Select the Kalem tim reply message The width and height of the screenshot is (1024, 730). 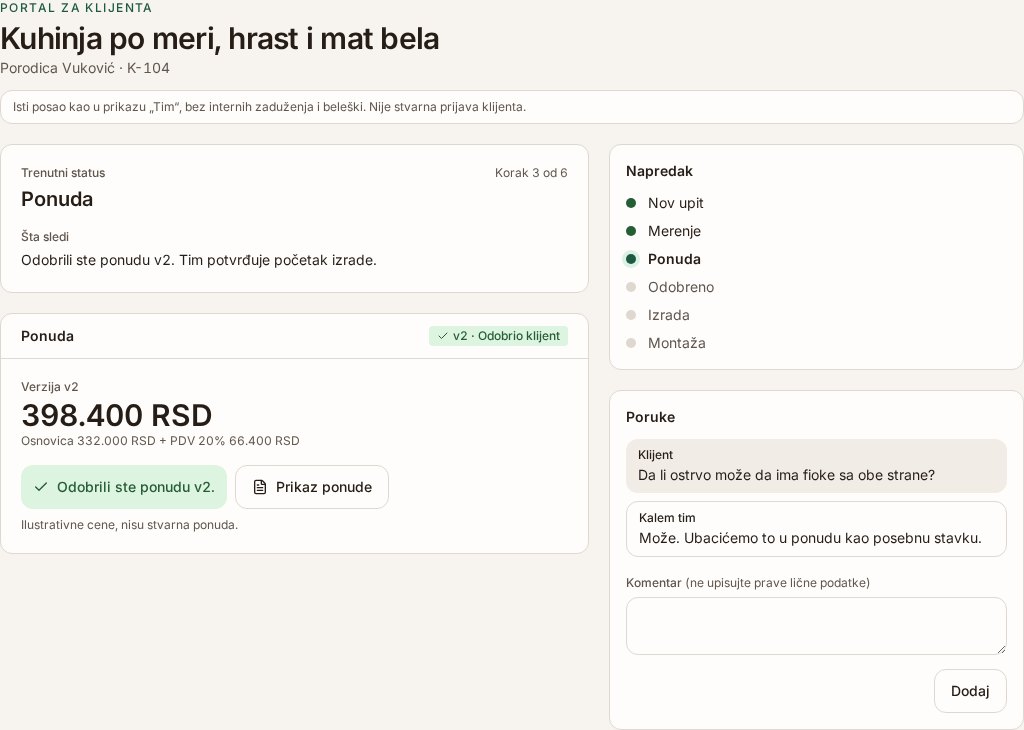[816, 529]
